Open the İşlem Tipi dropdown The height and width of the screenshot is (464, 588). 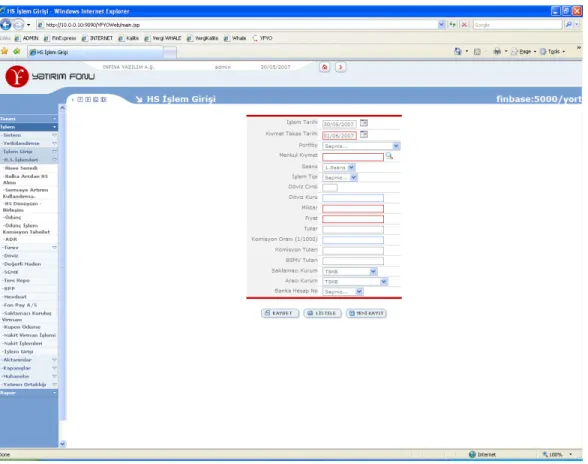pos(340,177)
